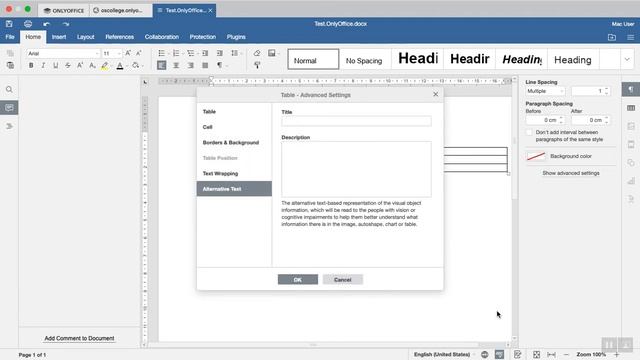The image size is (640, 360).
Task: Click Add Comment to Document
Action: pos(79,338)
